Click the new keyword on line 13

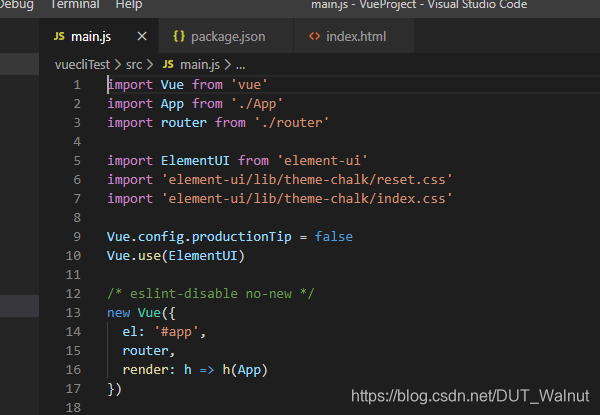click(x=119, y=313)
